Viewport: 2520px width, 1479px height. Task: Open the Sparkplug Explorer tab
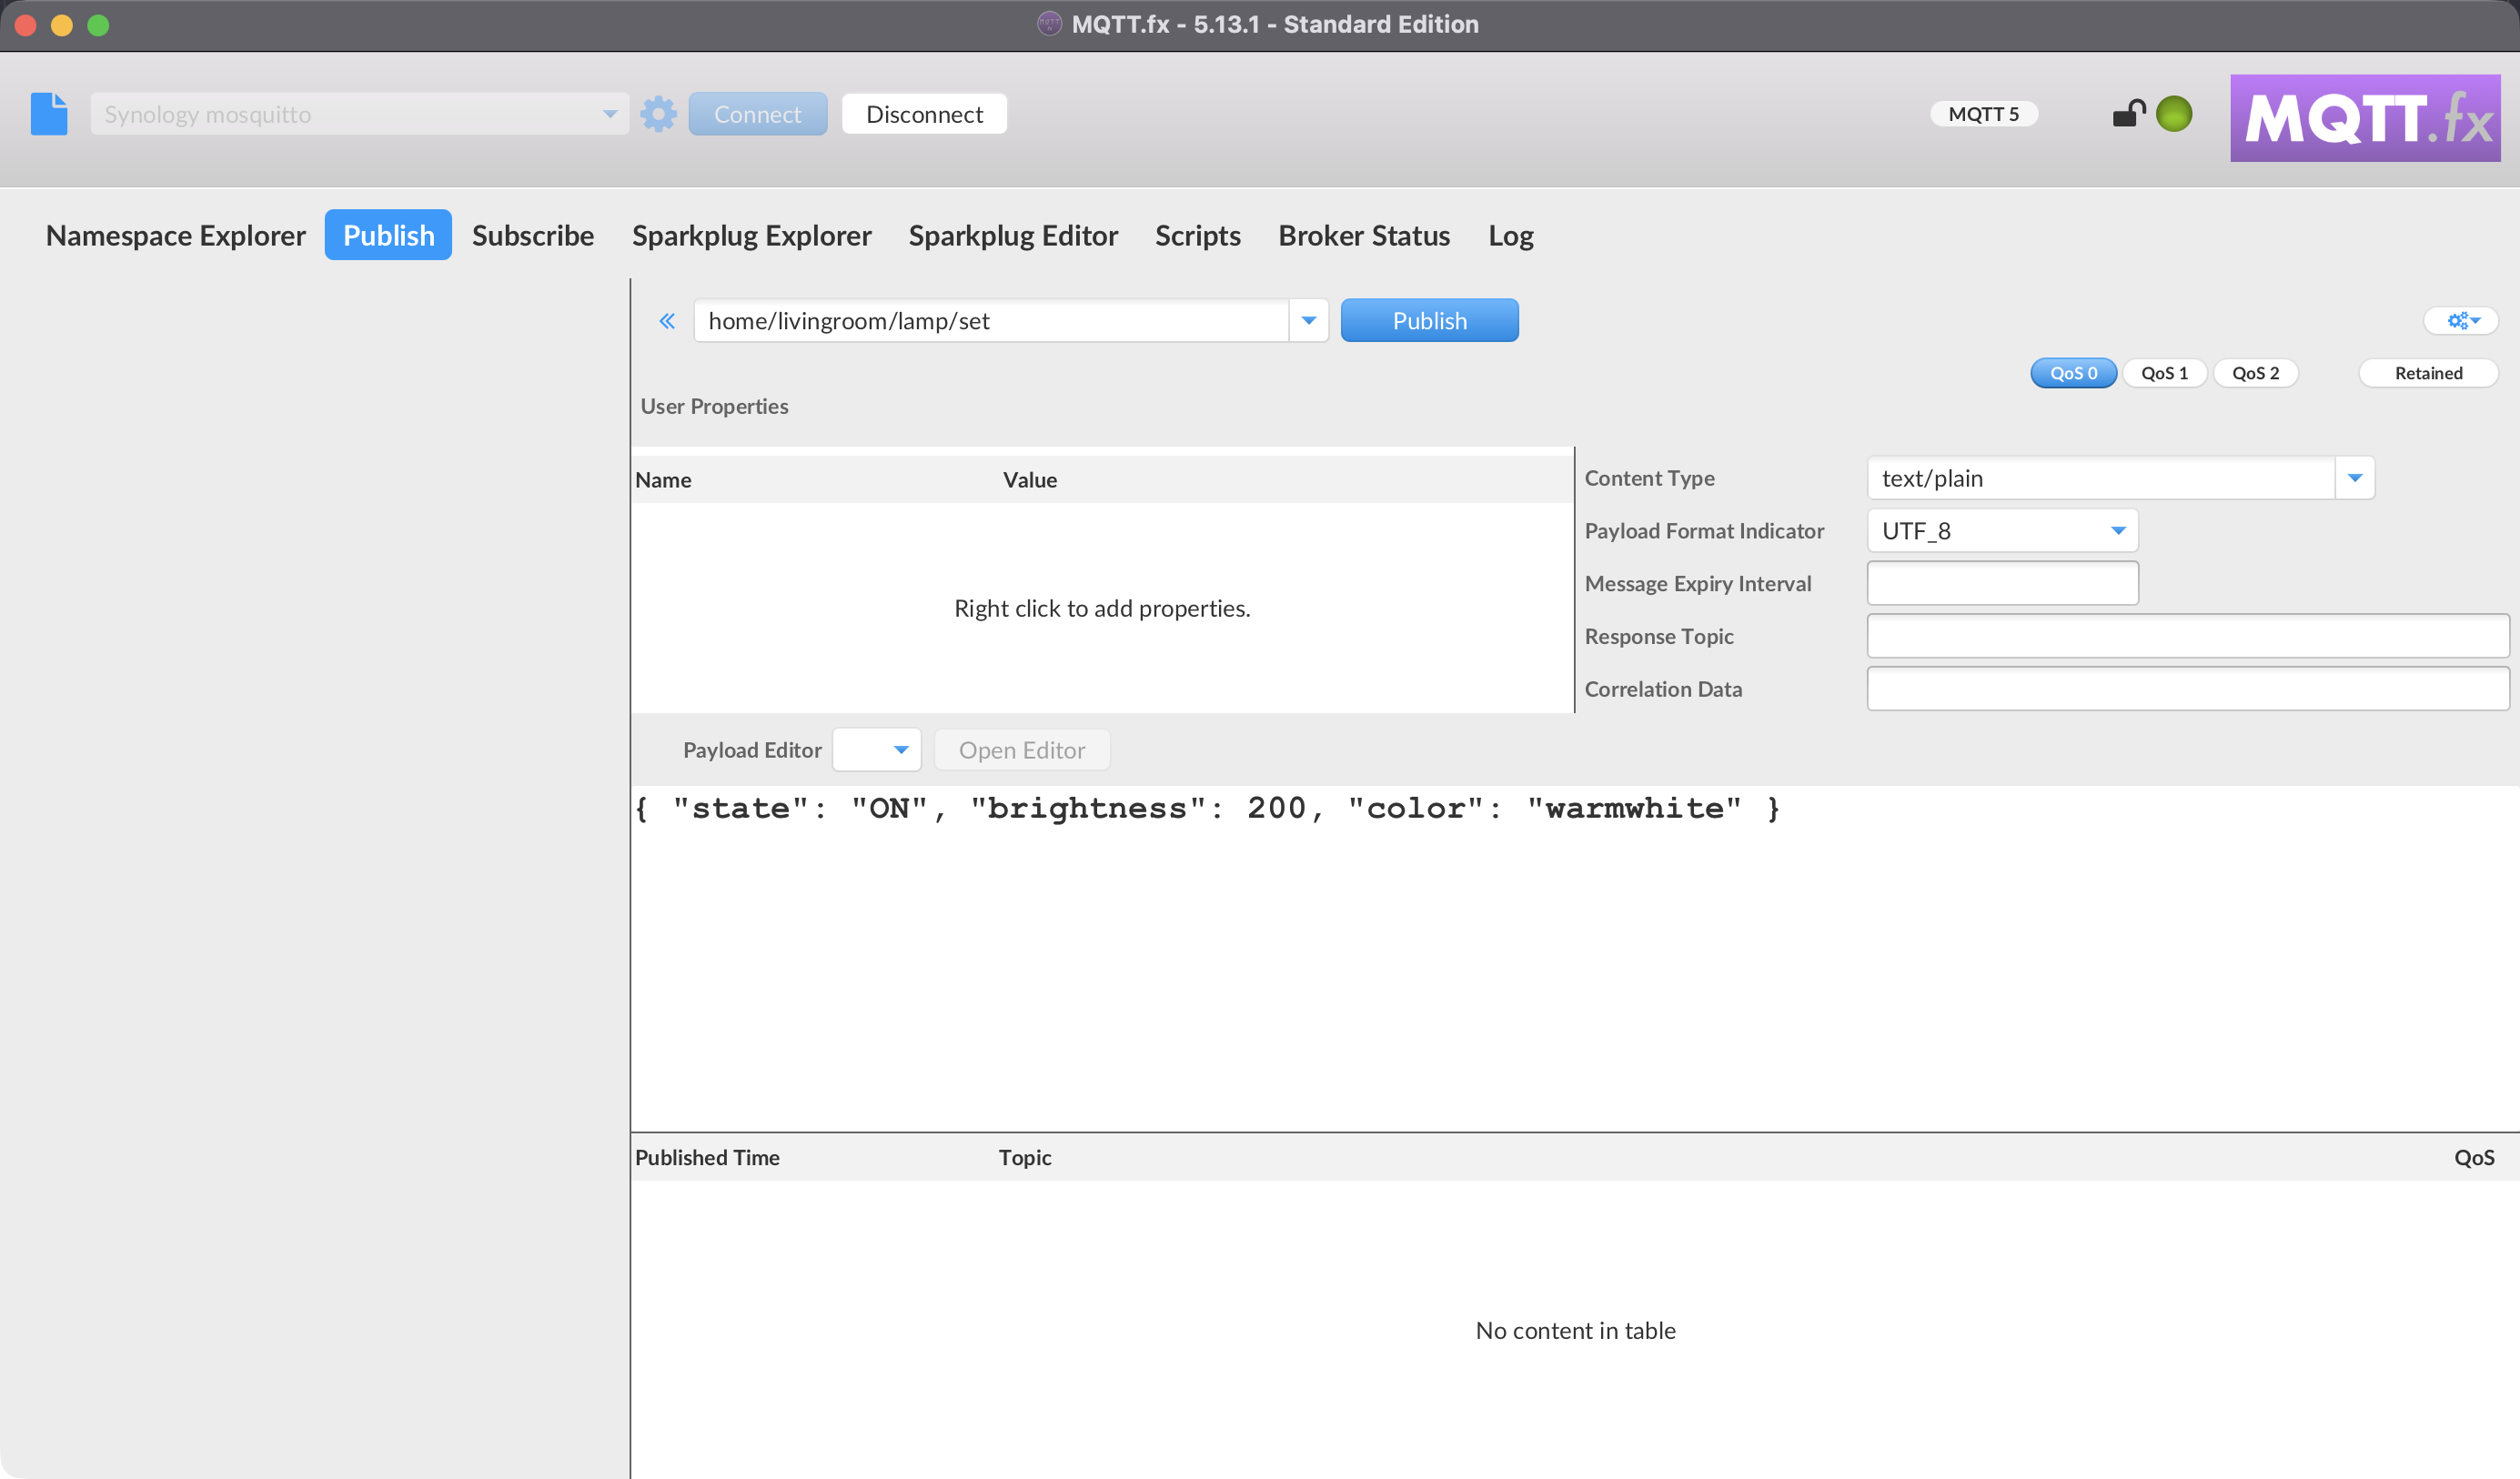pyautogui.click(x=751, y=235)
